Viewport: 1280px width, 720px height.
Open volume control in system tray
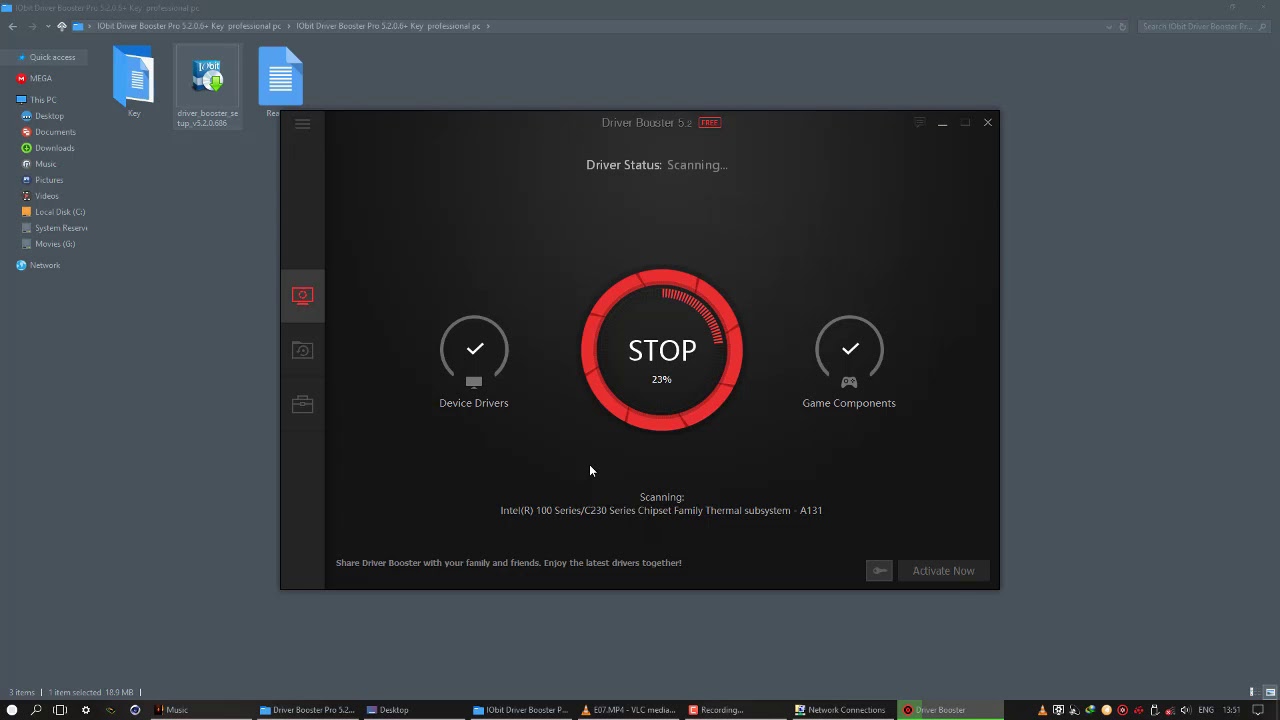click(1186, 710)
